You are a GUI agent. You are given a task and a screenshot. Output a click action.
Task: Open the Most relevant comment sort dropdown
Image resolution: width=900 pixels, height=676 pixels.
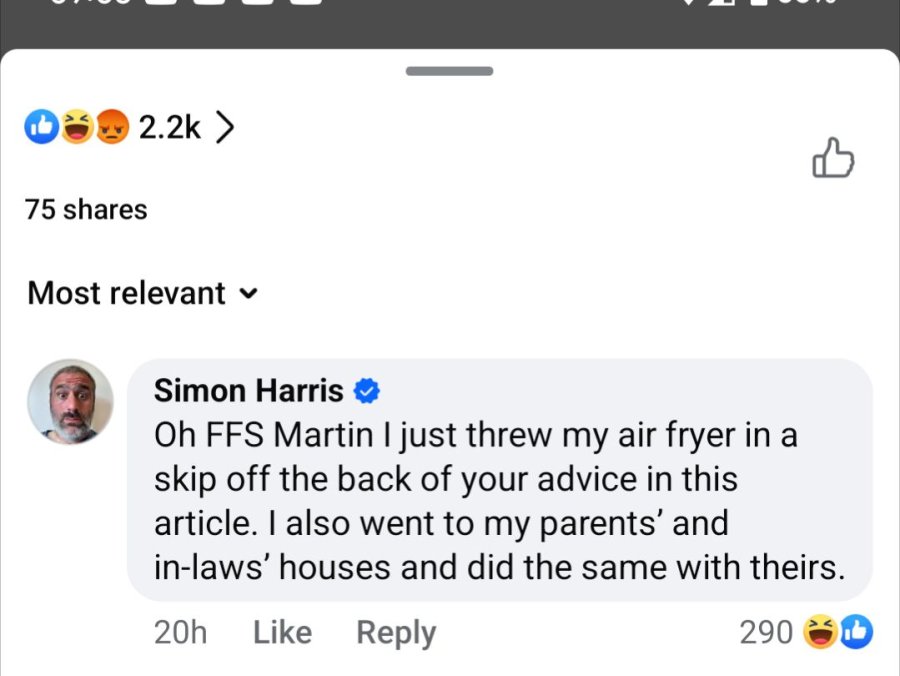click(x=143, y=293)
